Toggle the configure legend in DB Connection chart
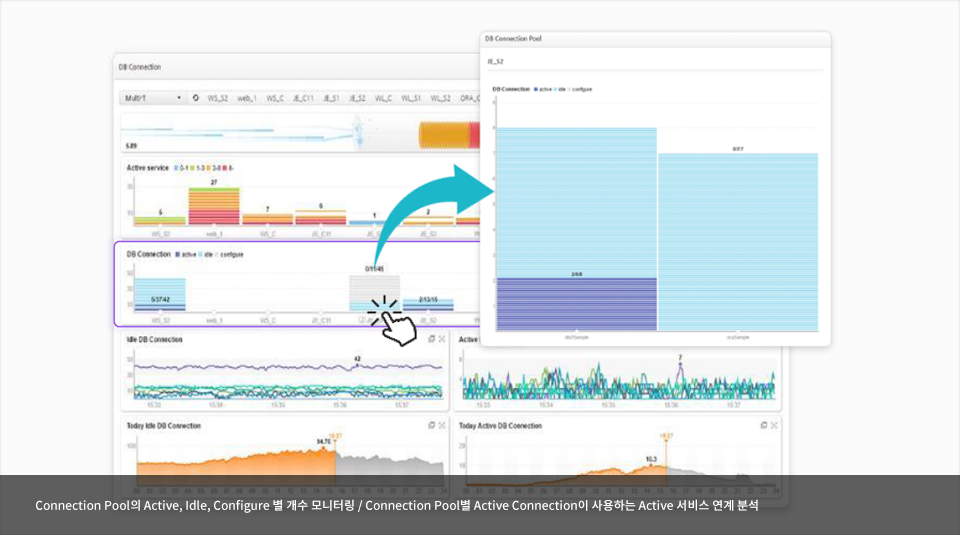960x535 pixels. pyautogui.click(x=229, y=254)
